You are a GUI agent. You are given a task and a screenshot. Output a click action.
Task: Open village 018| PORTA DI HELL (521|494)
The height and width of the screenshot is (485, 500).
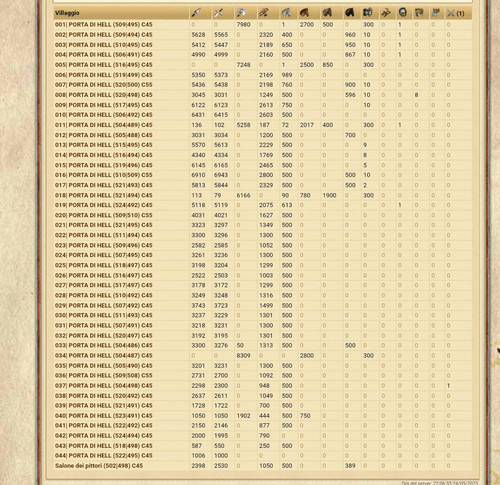(104, 195)
